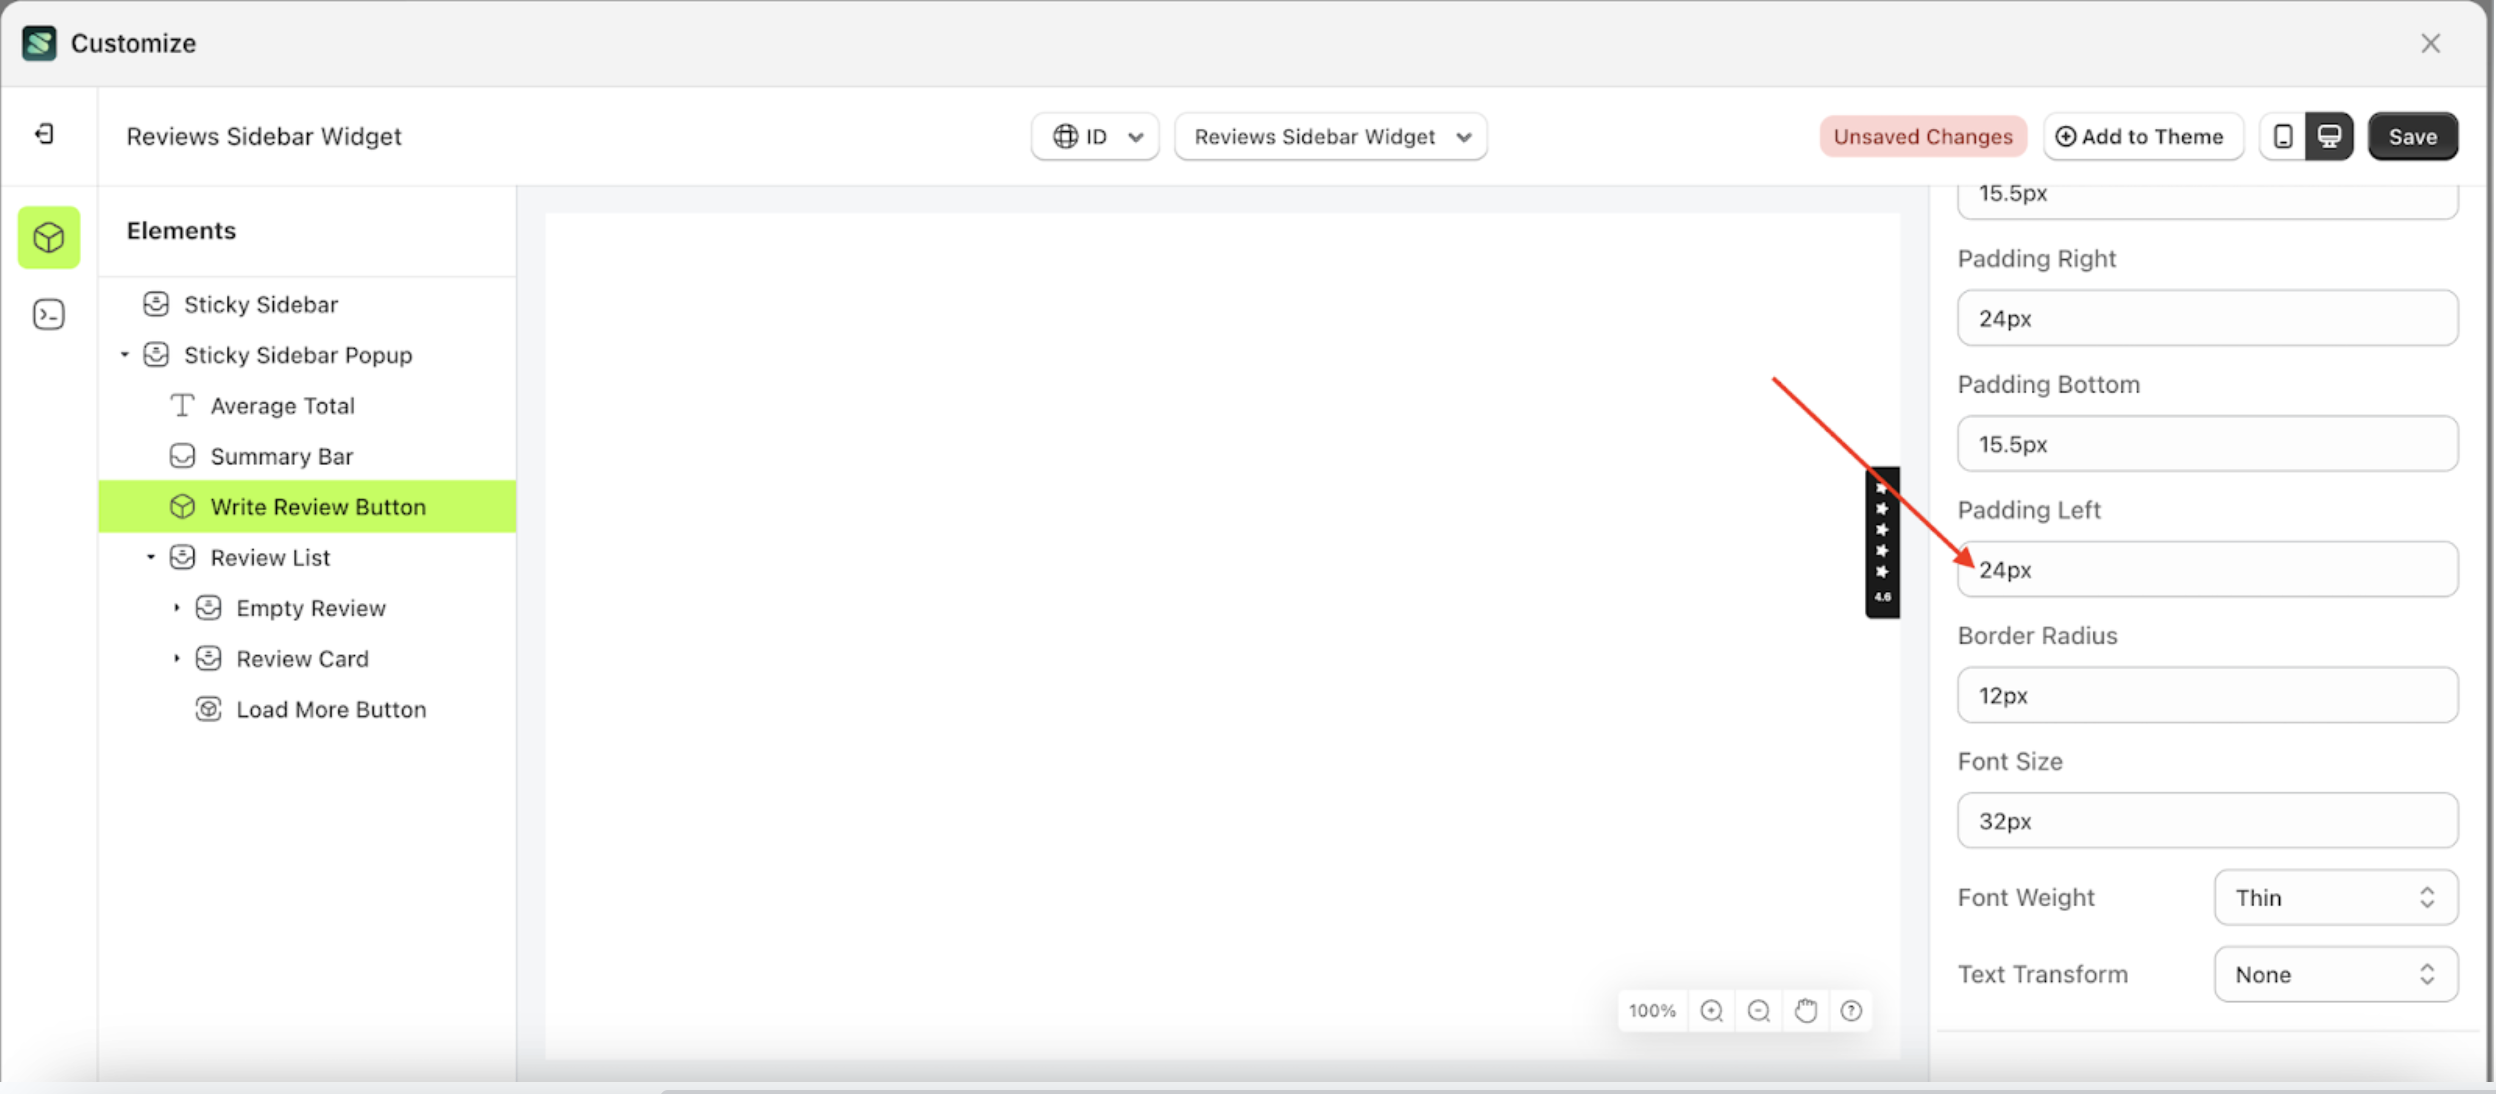Image resolution: width=2496 pixels, height=1094 pixels.
Task: Open the canvas help icon
Action: (1852, 1010)
